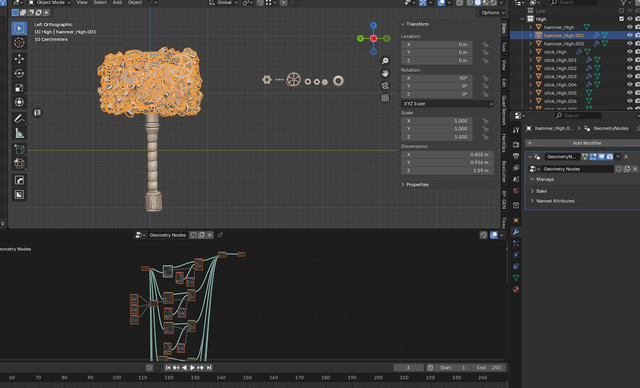Collapse the High collection
The width and height of the screenshot is (640, 388).
coord(522,19)
